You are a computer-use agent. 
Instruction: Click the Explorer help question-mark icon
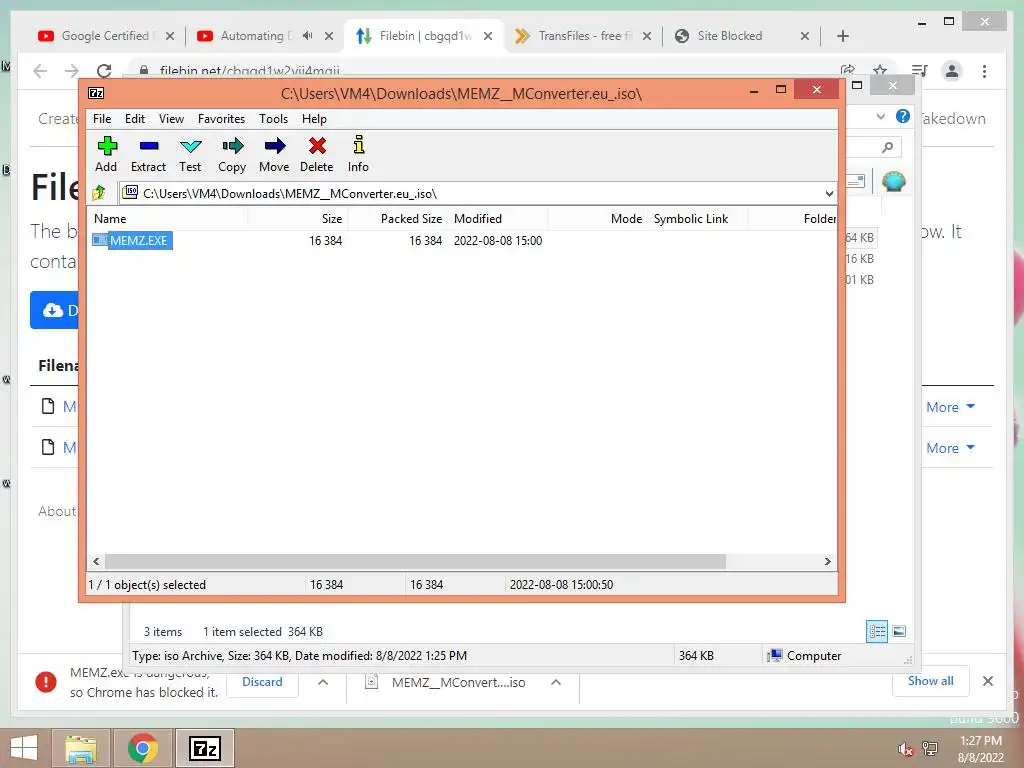pyautogui.click(x=903, y=116)
